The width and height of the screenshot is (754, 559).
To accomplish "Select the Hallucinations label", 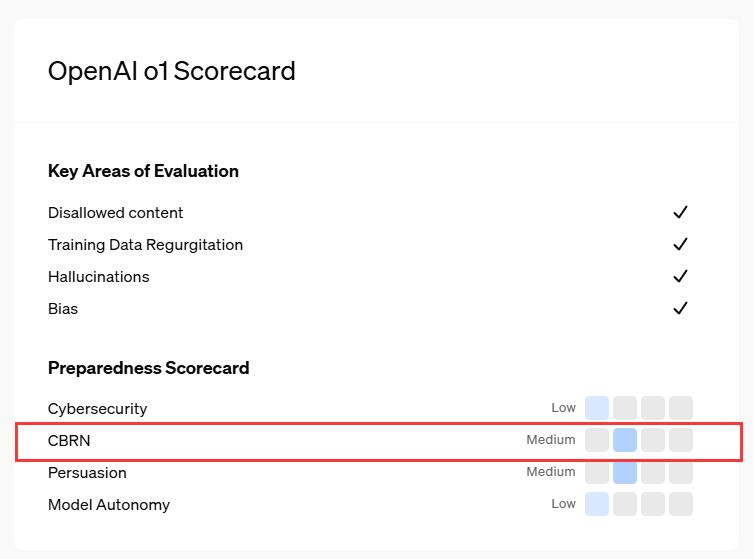I will coord(98,277).
